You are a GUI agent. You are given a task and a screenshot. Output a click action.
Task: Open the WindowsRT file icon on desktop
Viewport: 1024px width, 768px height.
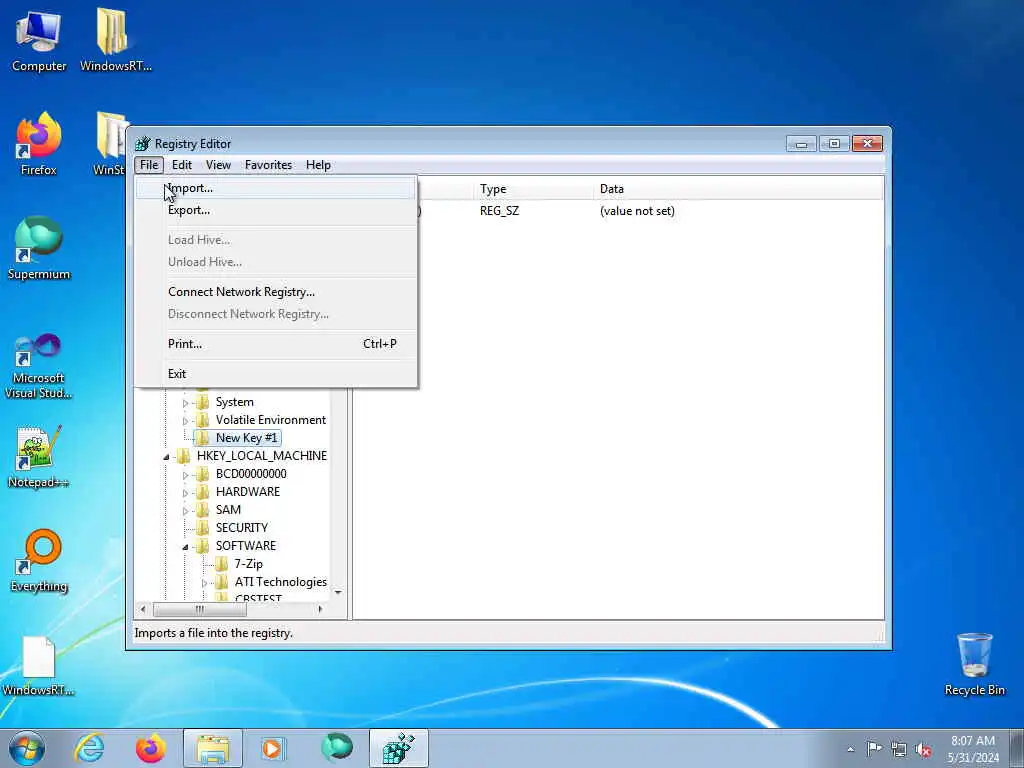39,665
